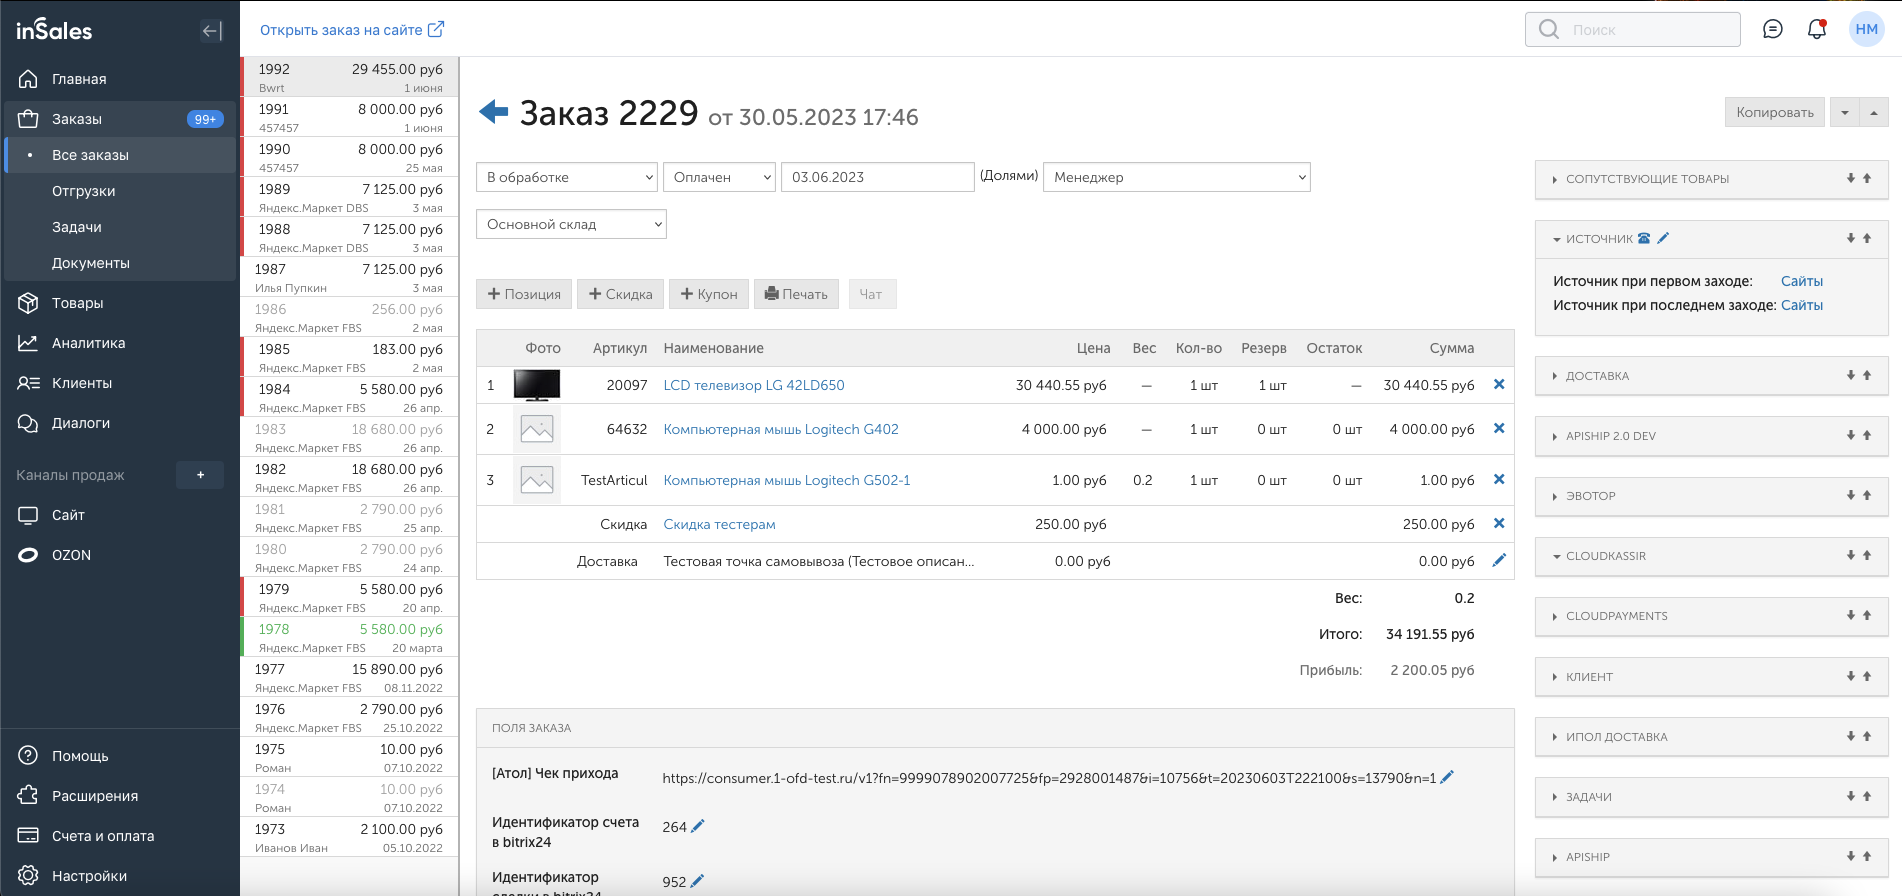Remove the Скидка тестерам discount row

pos(1499,523)
